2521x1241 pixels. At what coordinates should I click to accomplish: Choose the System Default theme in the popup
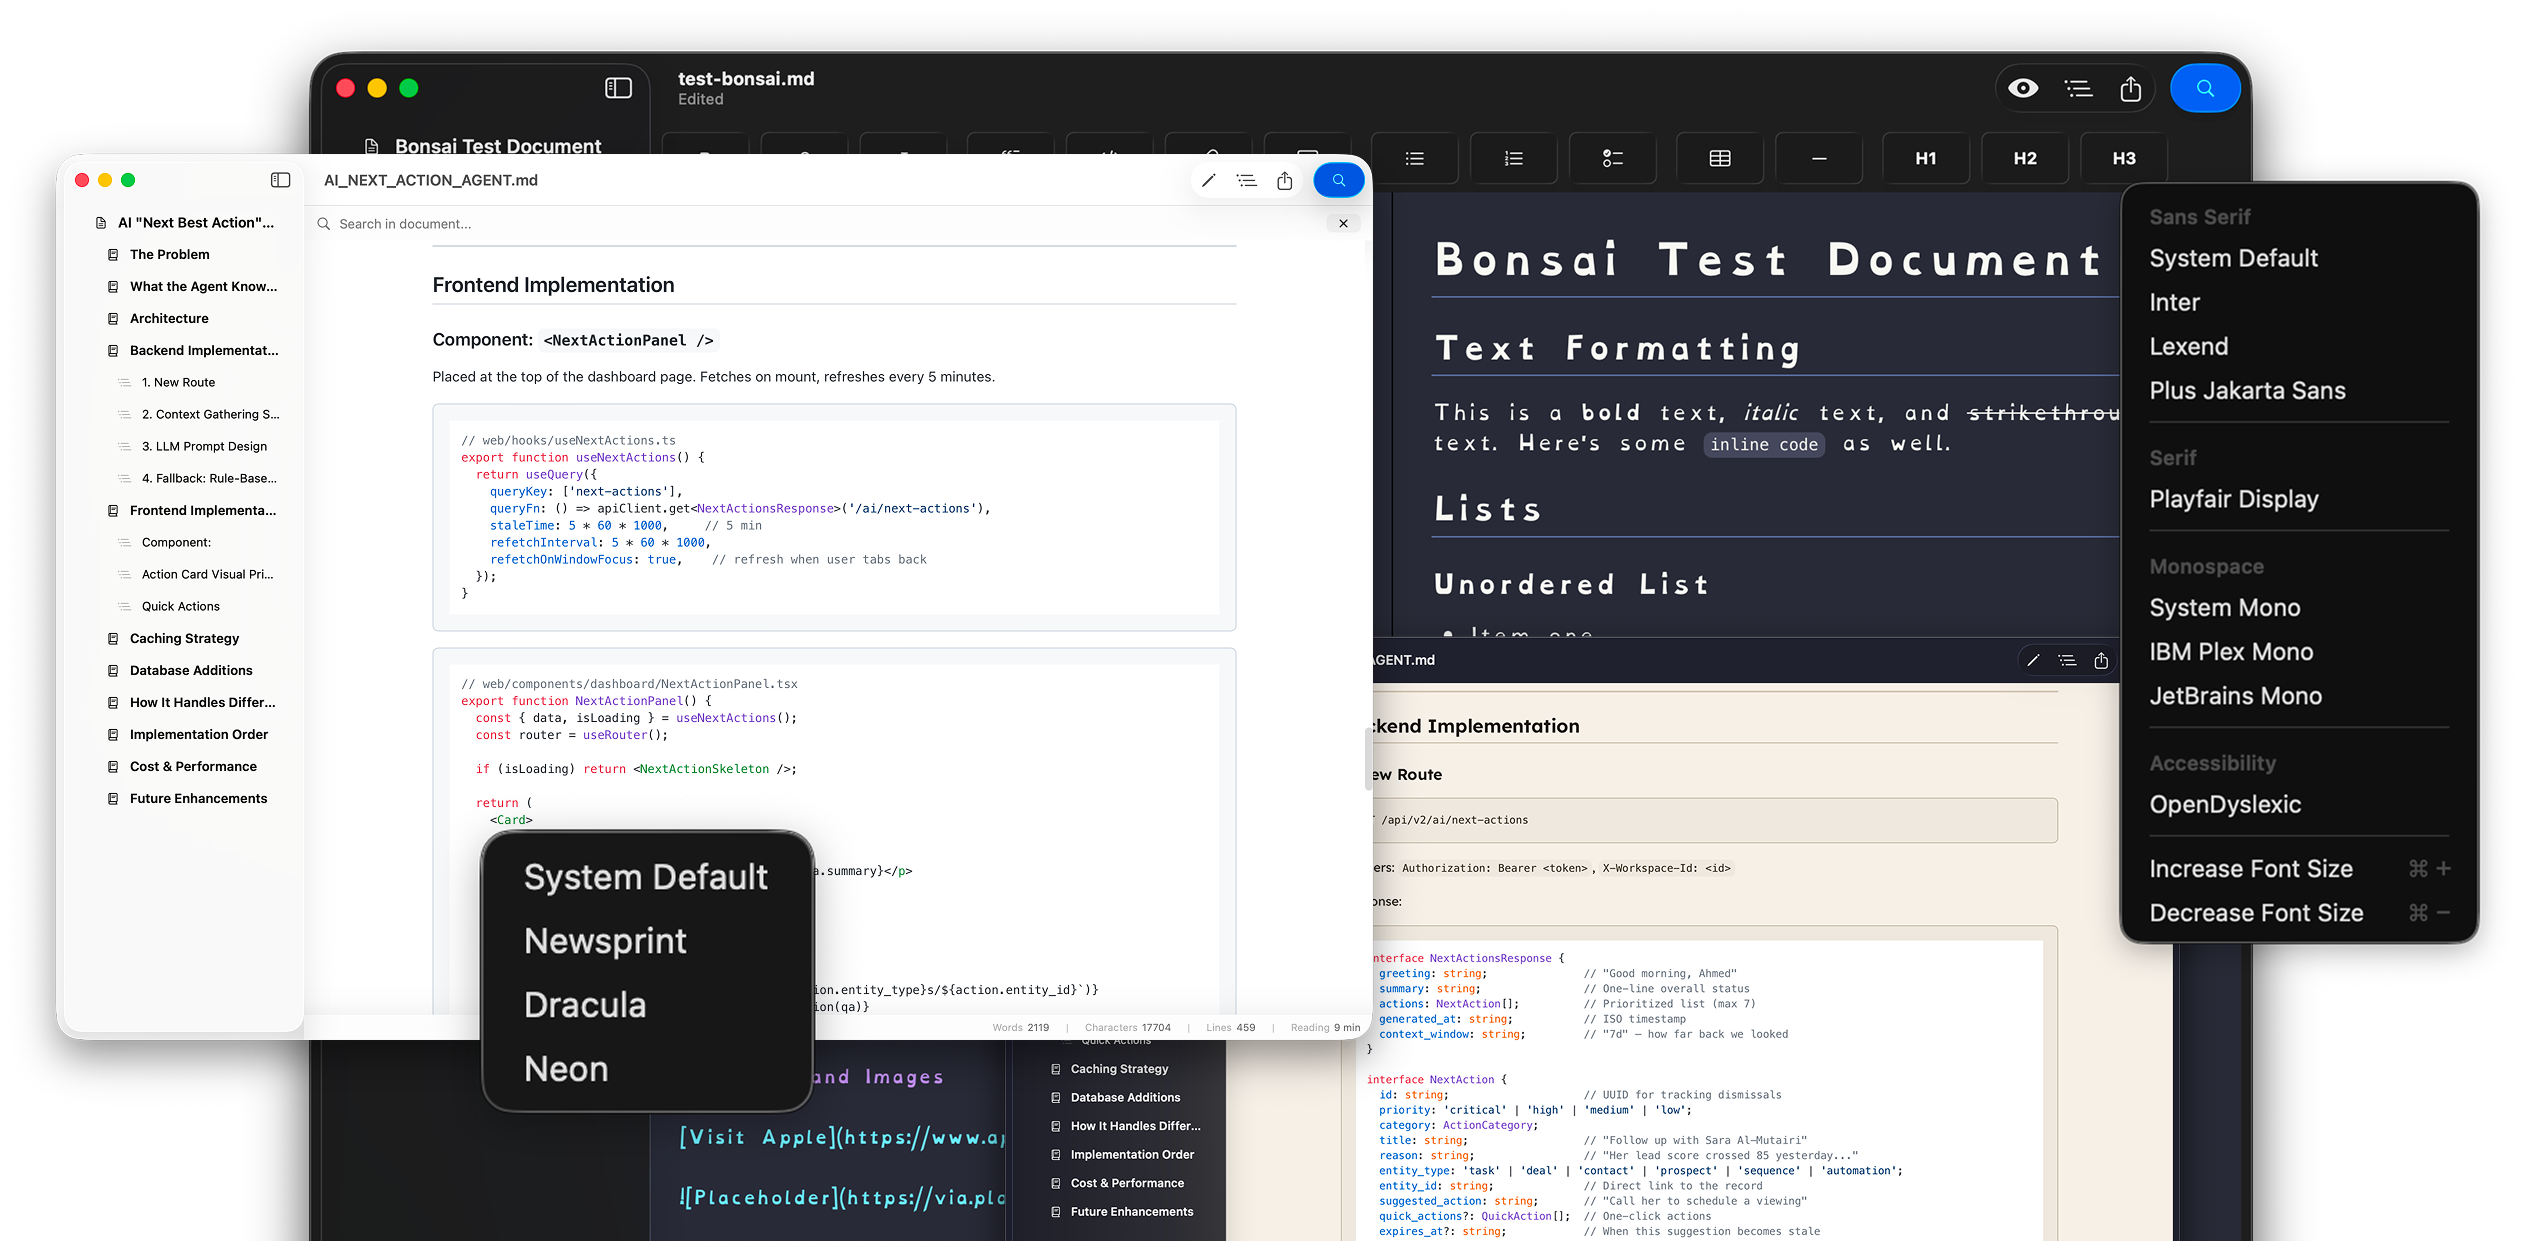(x=647, y=877)
